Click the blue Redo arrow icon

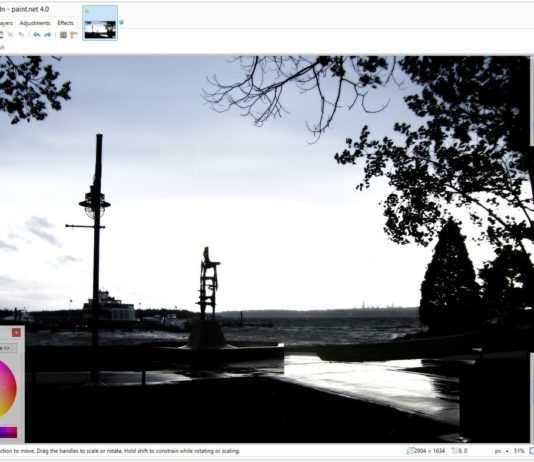48,35
